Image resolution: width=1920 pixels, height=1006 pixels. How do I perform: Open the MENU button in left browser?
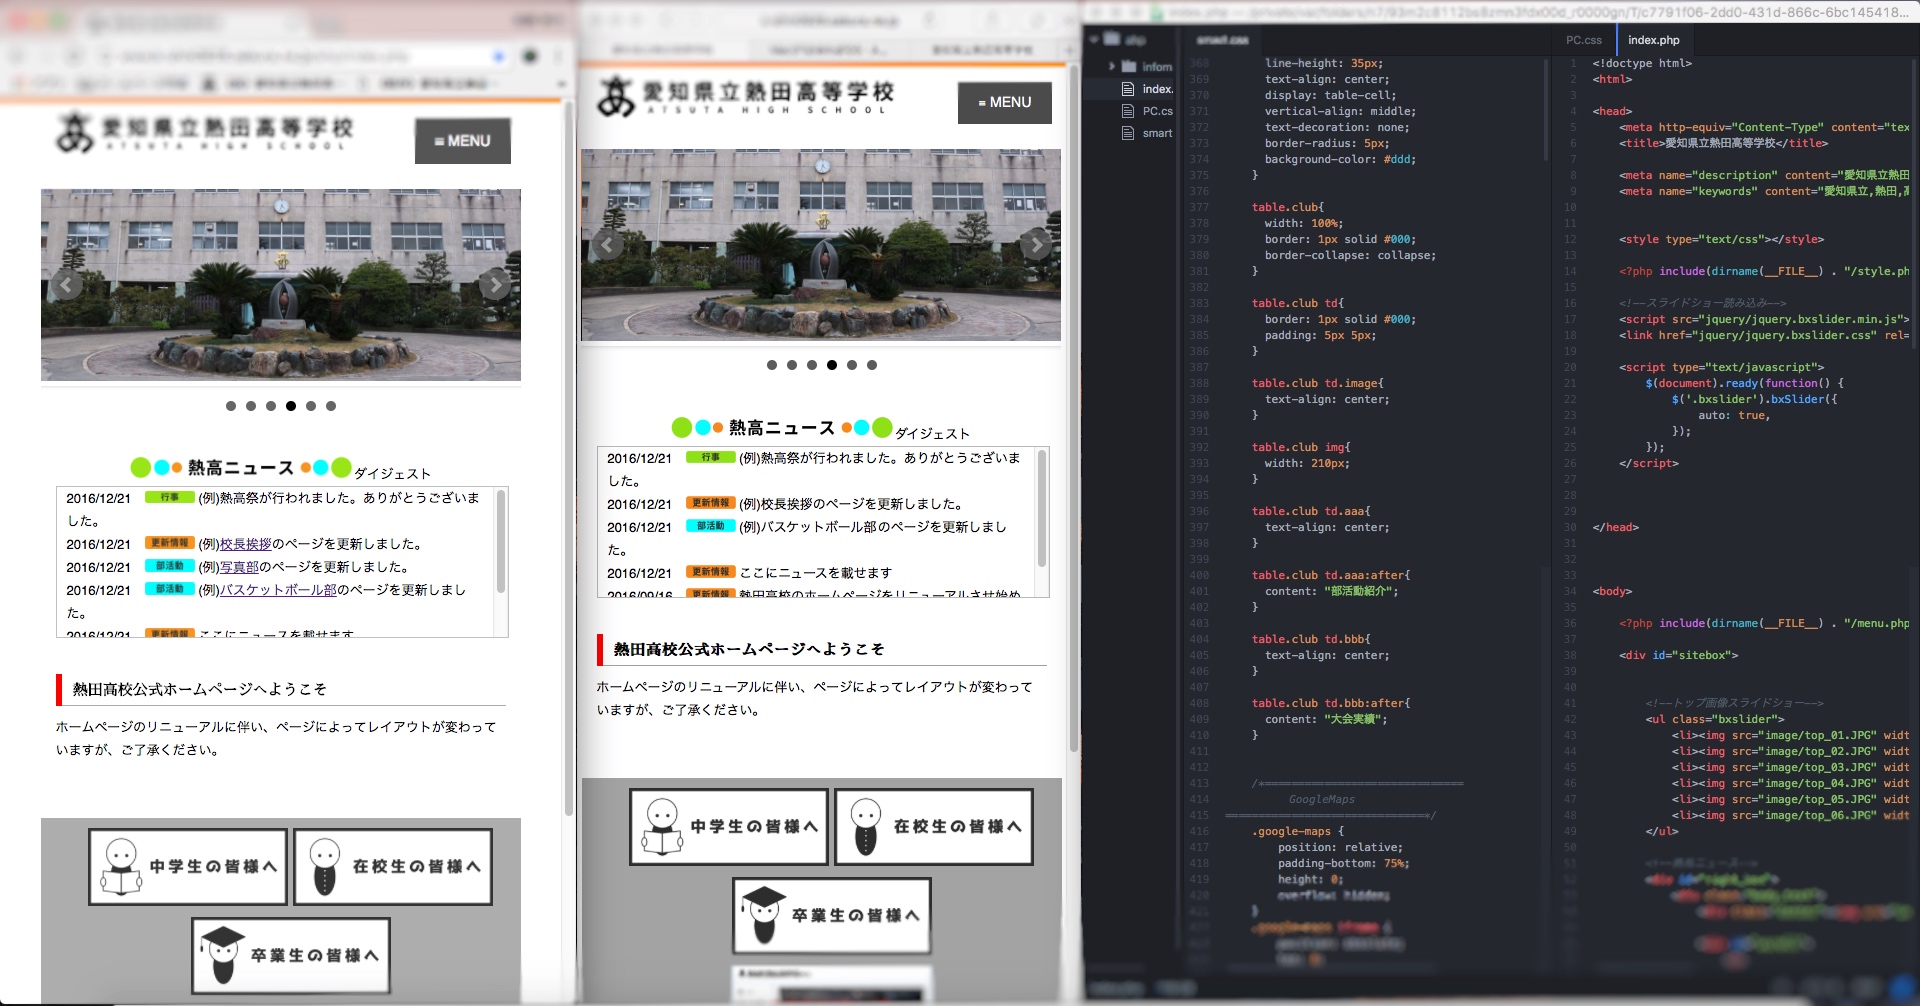463,141
